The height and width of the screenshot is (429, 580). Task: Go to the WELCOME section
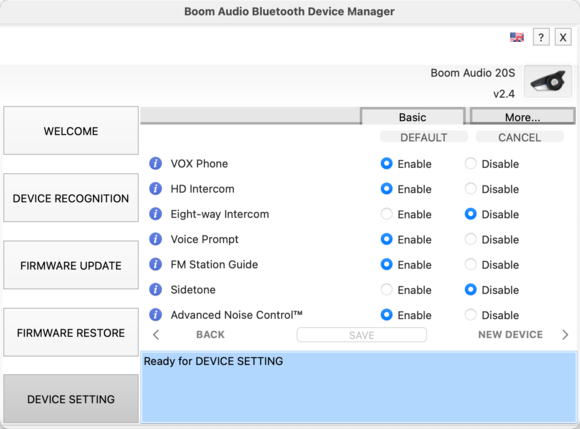pyautogui.click(x=71, y=131)
